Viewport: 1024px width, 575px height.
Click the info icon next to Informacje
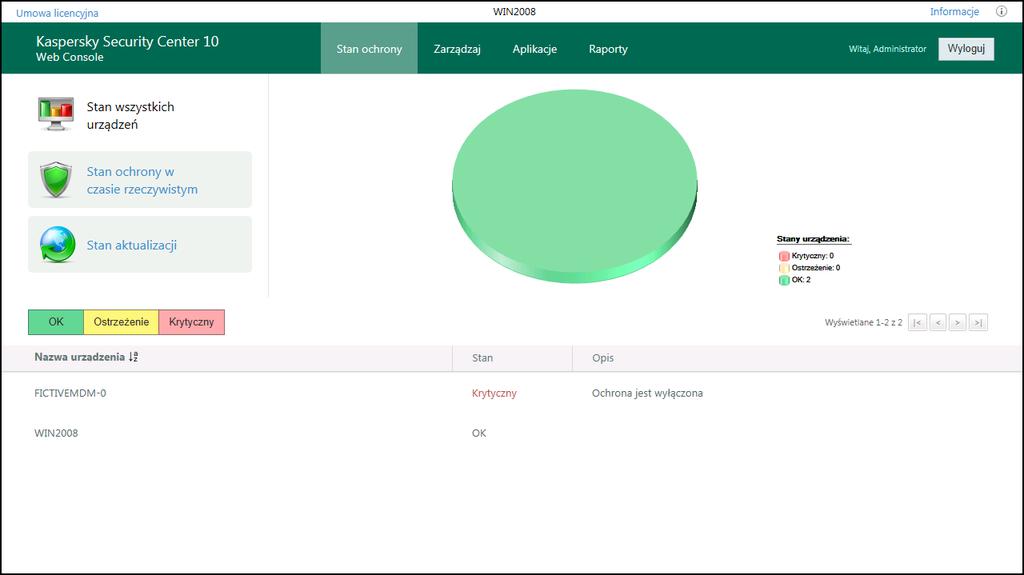1001,11
